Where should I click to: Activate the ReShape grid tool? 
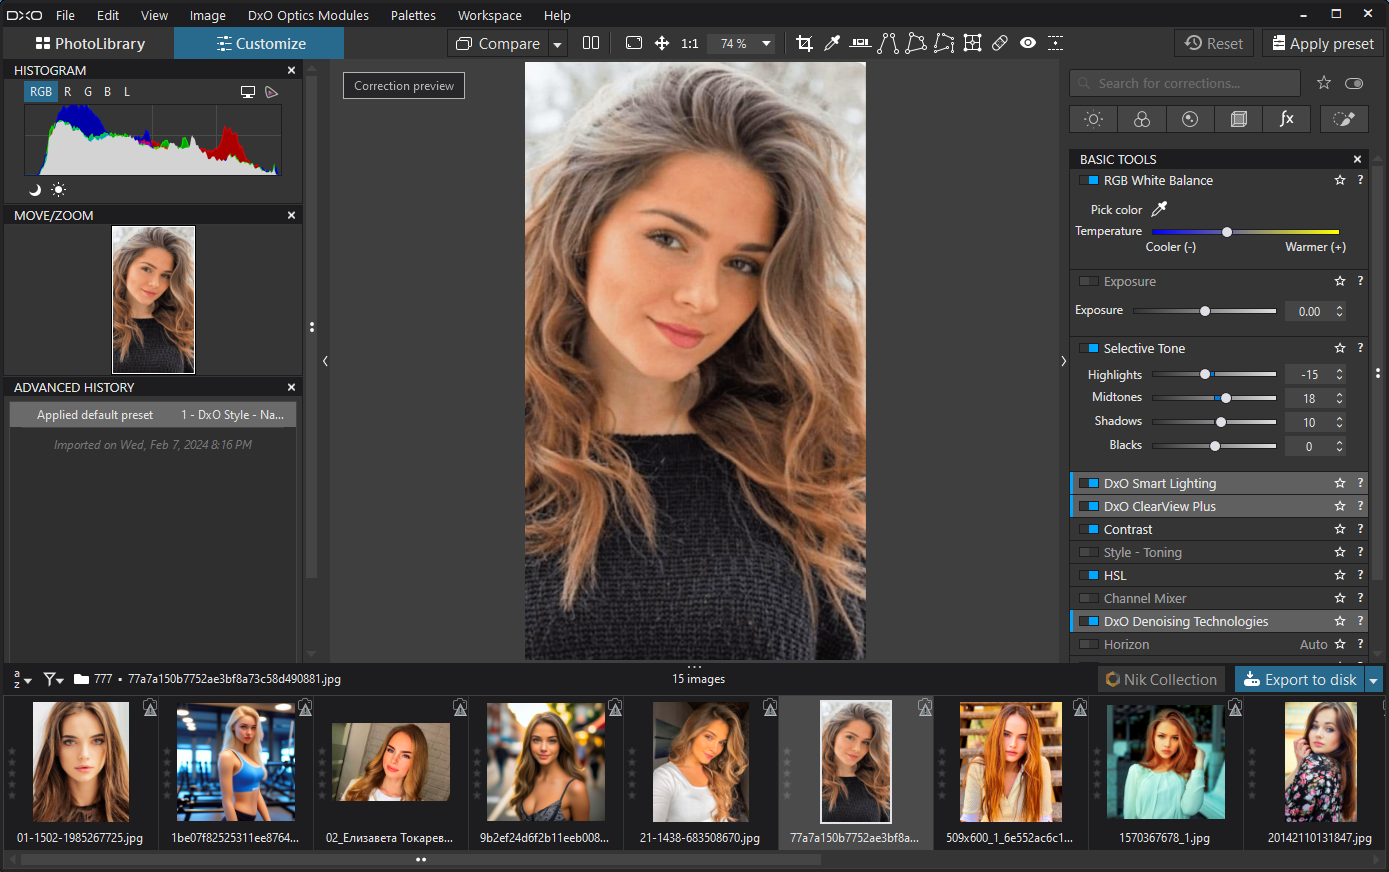(x=971, y=43)
